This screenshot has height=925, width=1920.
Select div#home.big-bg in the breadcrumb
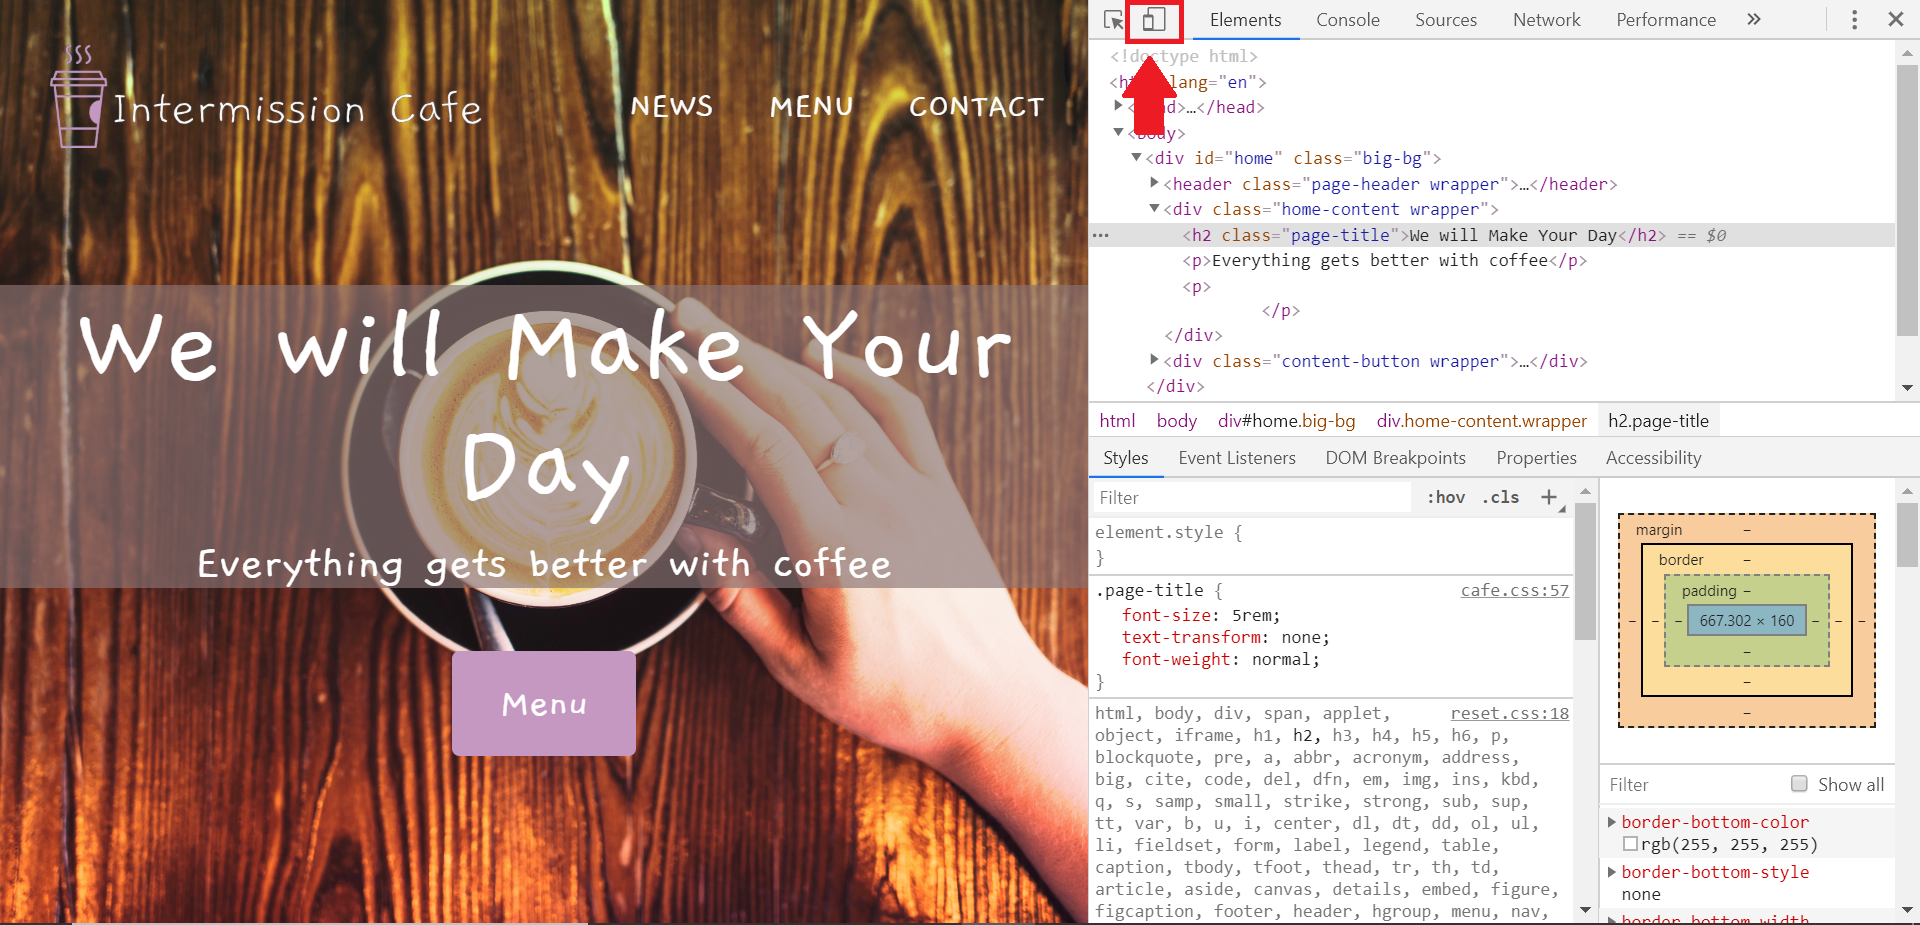coord(1286,421)
